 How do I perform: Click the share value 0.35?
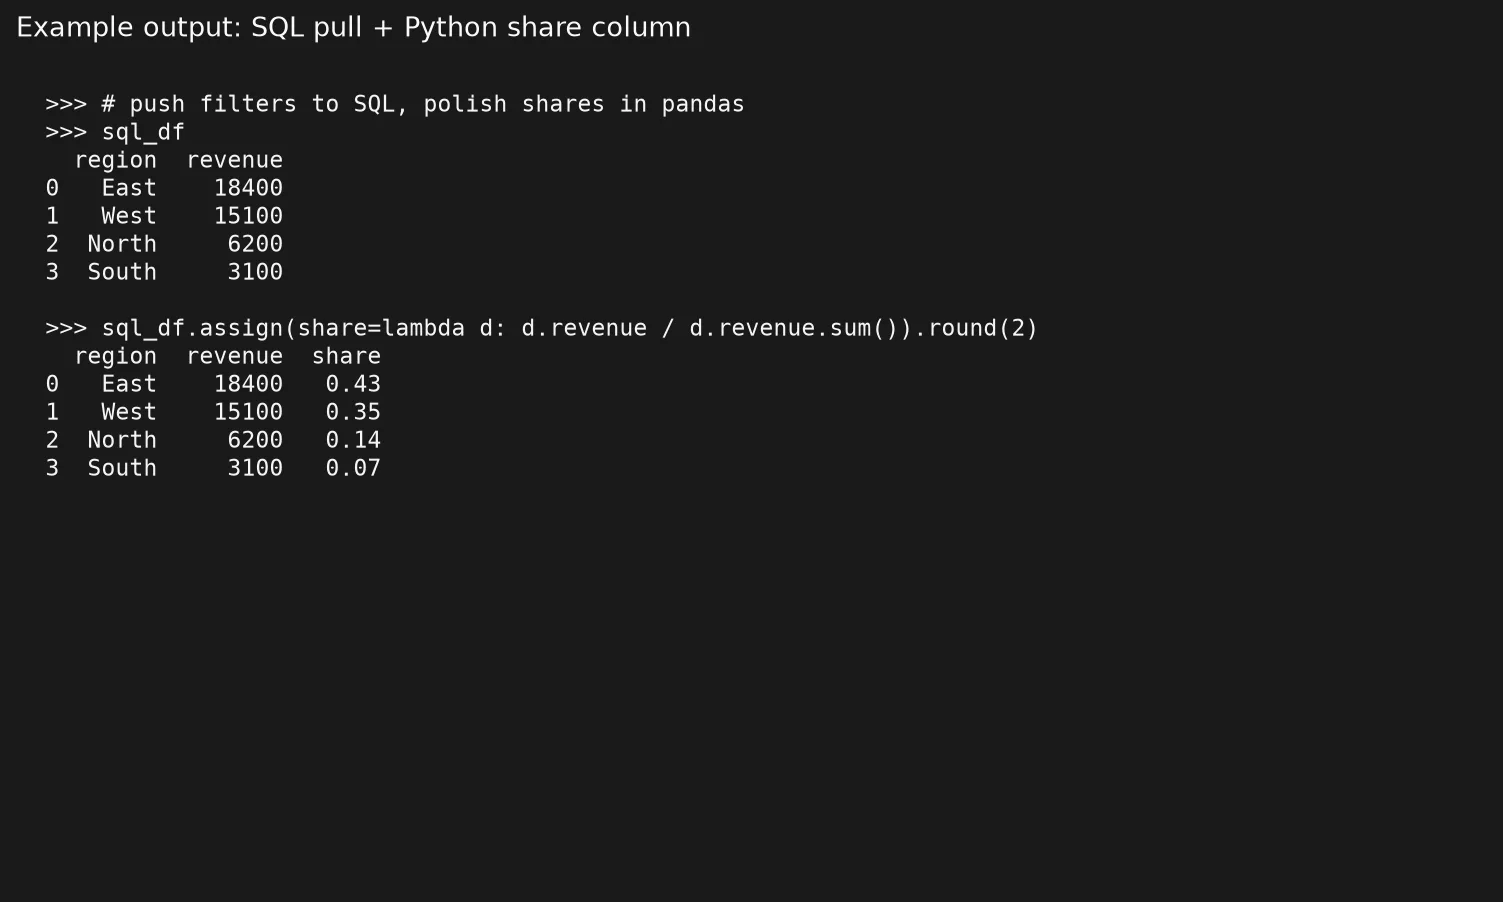tap(354, 412)
